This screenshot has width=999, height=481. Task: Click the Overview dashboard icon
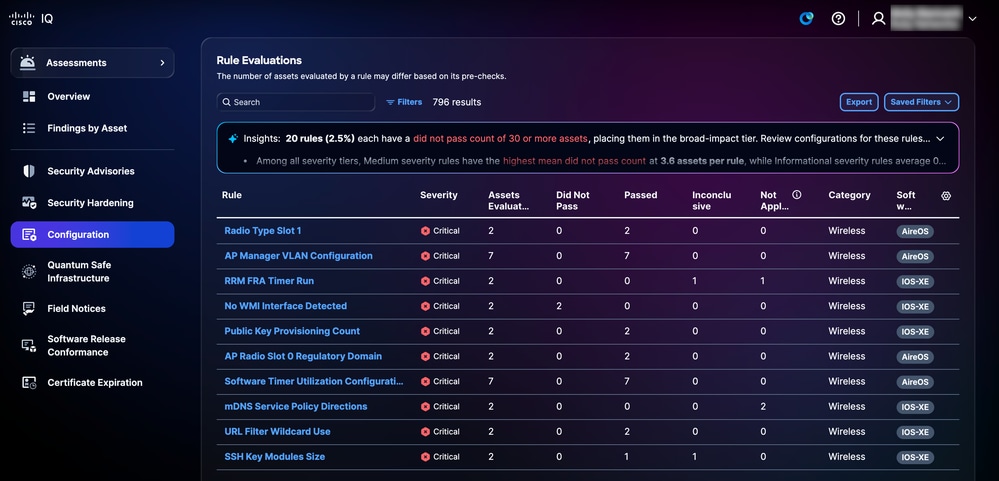pos(29,96)
